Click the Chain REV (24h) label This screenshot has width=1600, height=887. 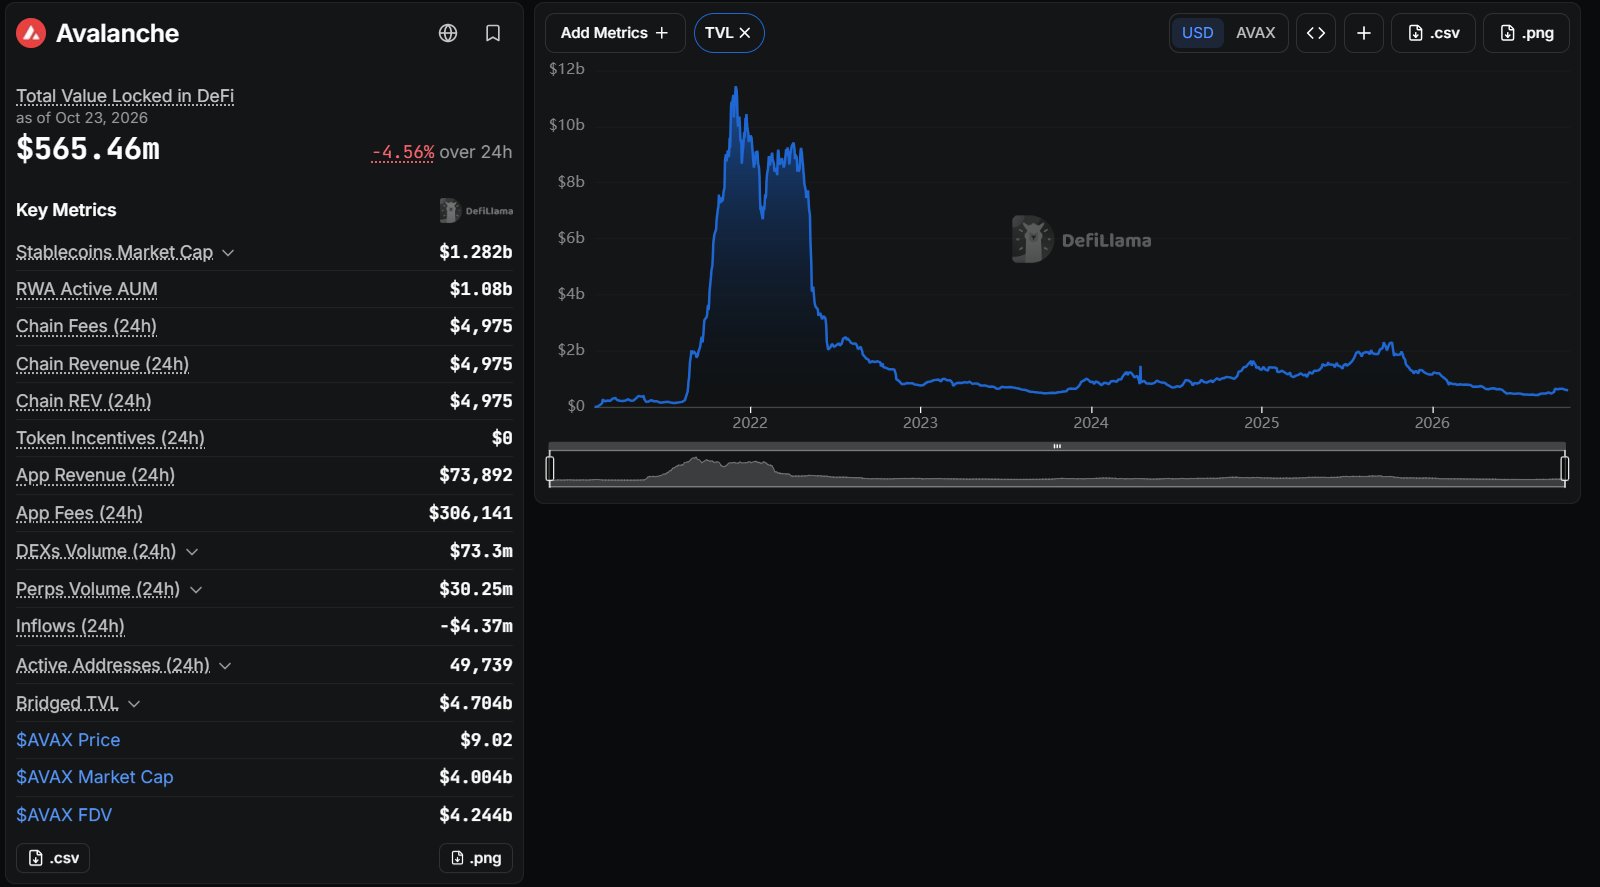[84, 401]
